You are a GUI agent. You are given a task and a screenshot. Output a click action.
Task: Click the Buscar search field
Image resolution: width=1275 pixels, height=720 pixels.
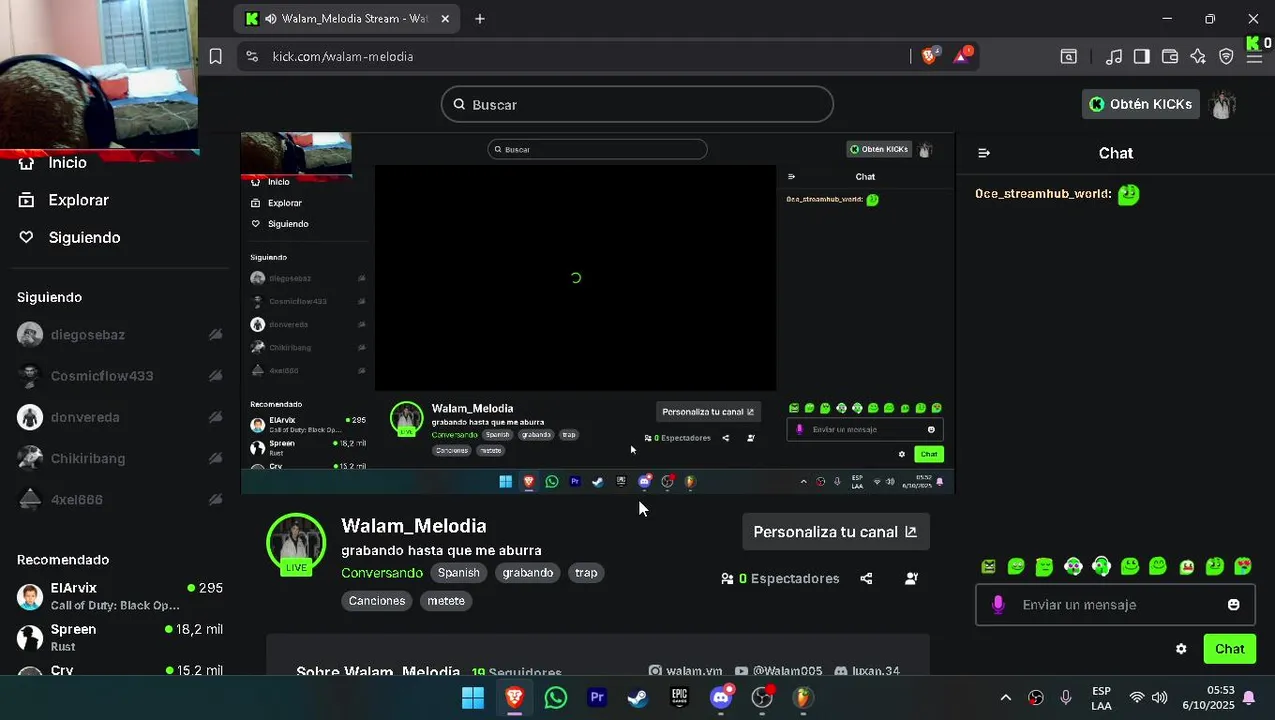click(637, 104)
